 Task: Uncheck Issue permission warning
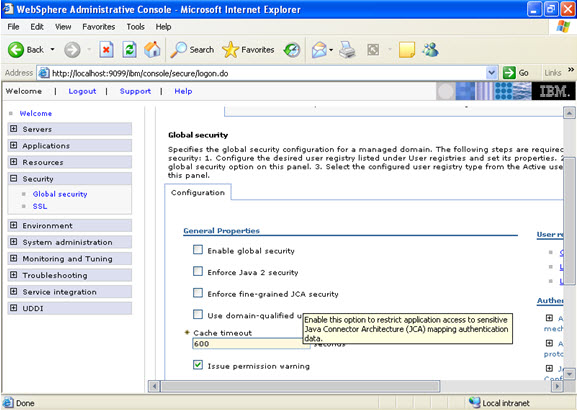[198, 365]
